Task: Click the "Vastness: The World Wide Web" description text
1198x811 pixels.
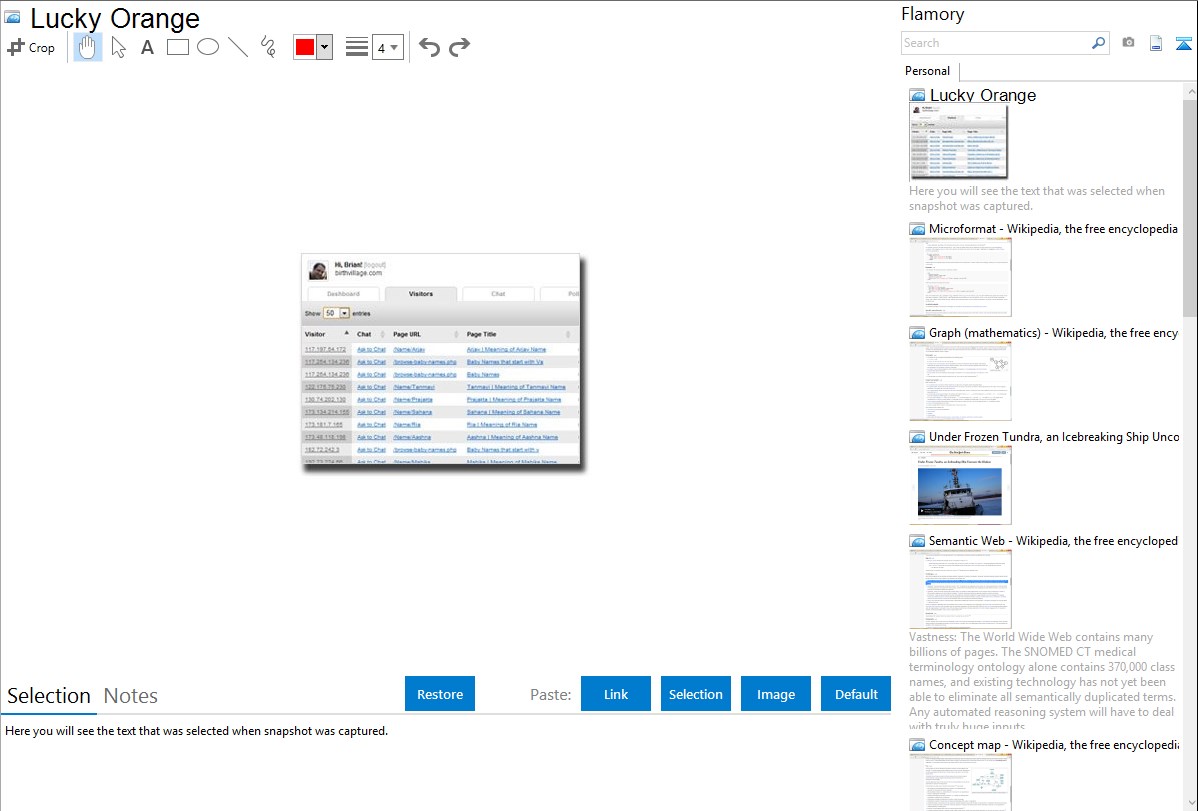Action: [x=1042, y=681]
